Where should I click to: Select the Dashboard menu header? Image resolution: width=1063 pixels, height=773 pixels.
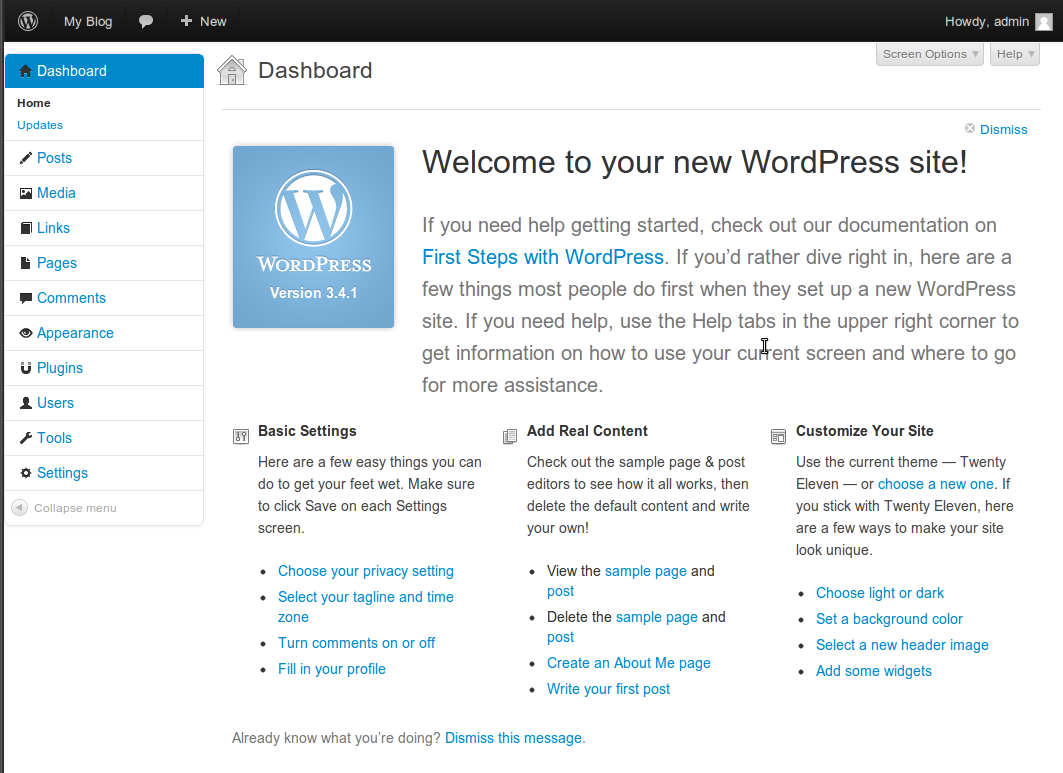[x=104, y=71]
